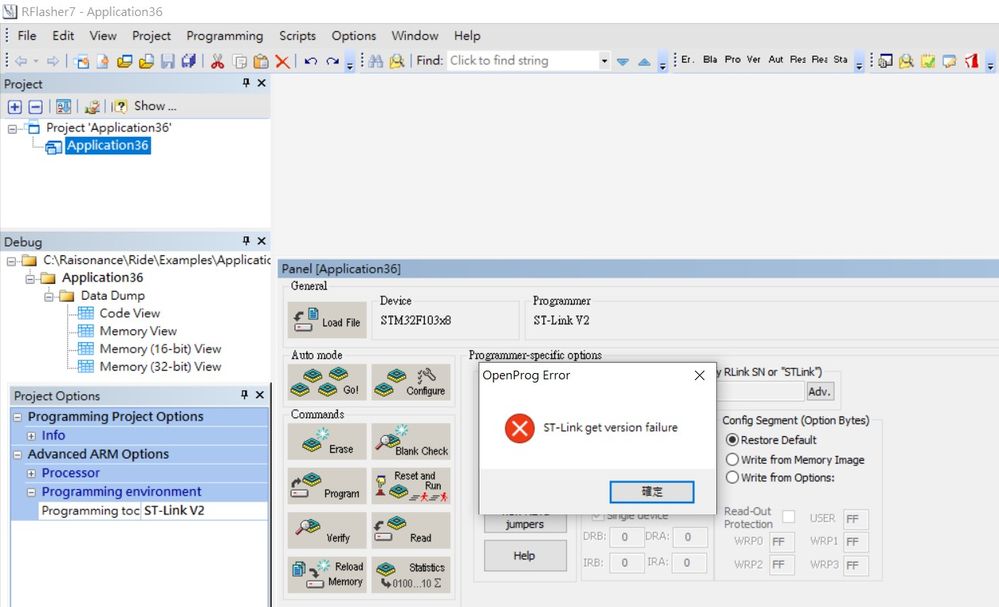Click the Program command button

pos(327,486)
